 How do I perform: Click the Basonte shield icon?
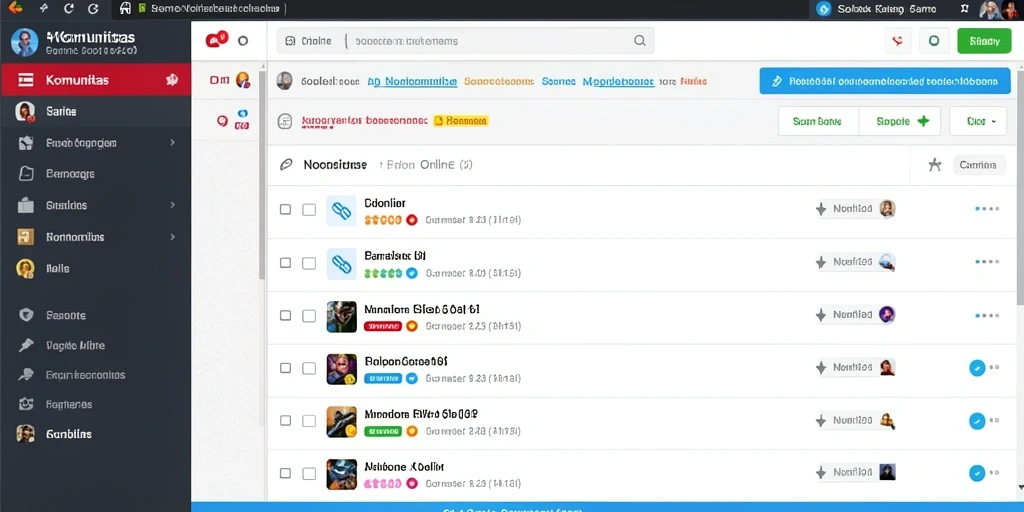pyautogui.click(x=26, y=315)
